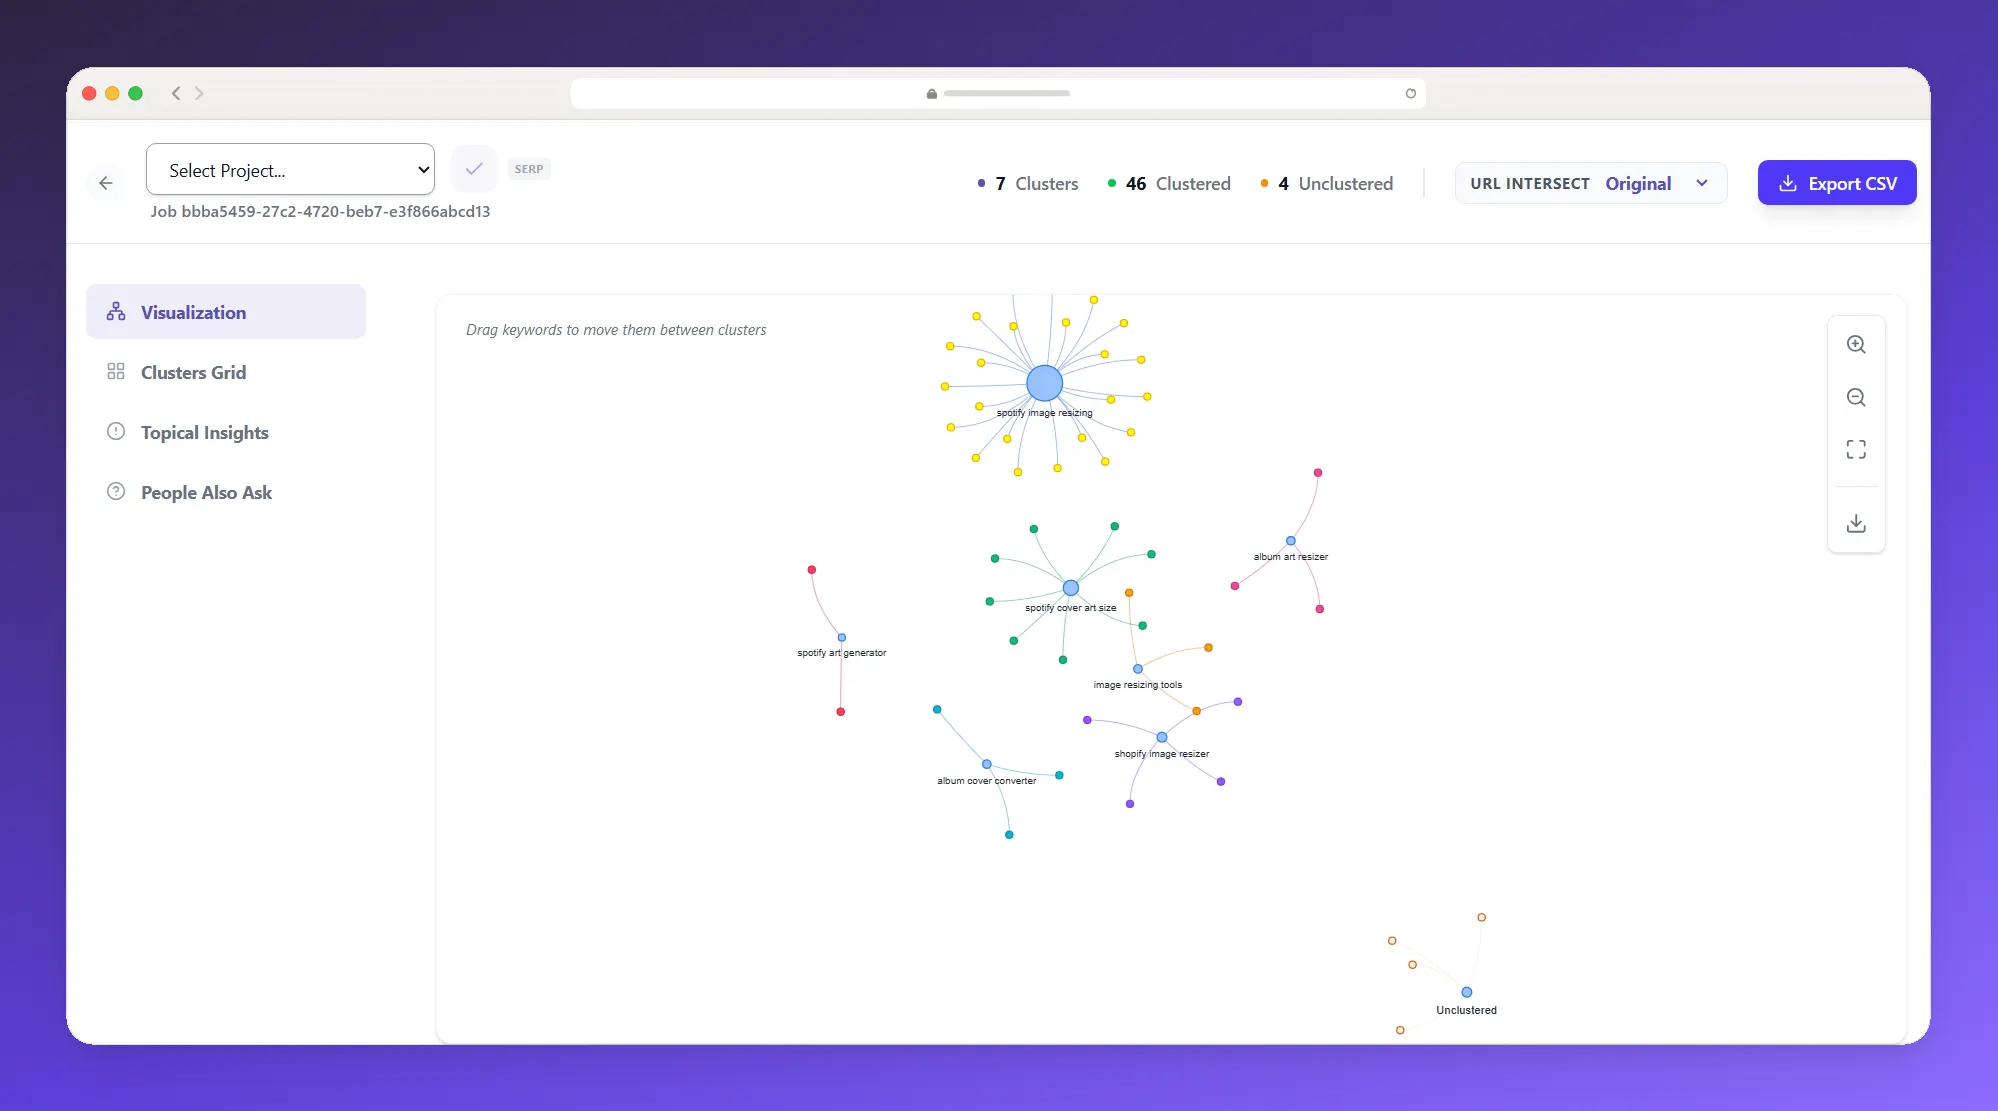Image resolution: width=1998 pixels, height=1111 pixels.
Task: Click the Export CSV button
Action: (1837, 183)
